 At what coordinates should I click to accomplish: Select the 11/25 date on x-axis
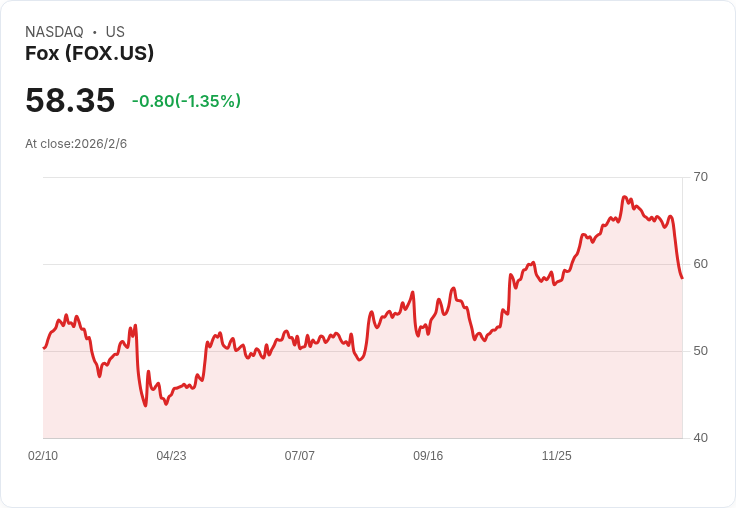point(556,456)
